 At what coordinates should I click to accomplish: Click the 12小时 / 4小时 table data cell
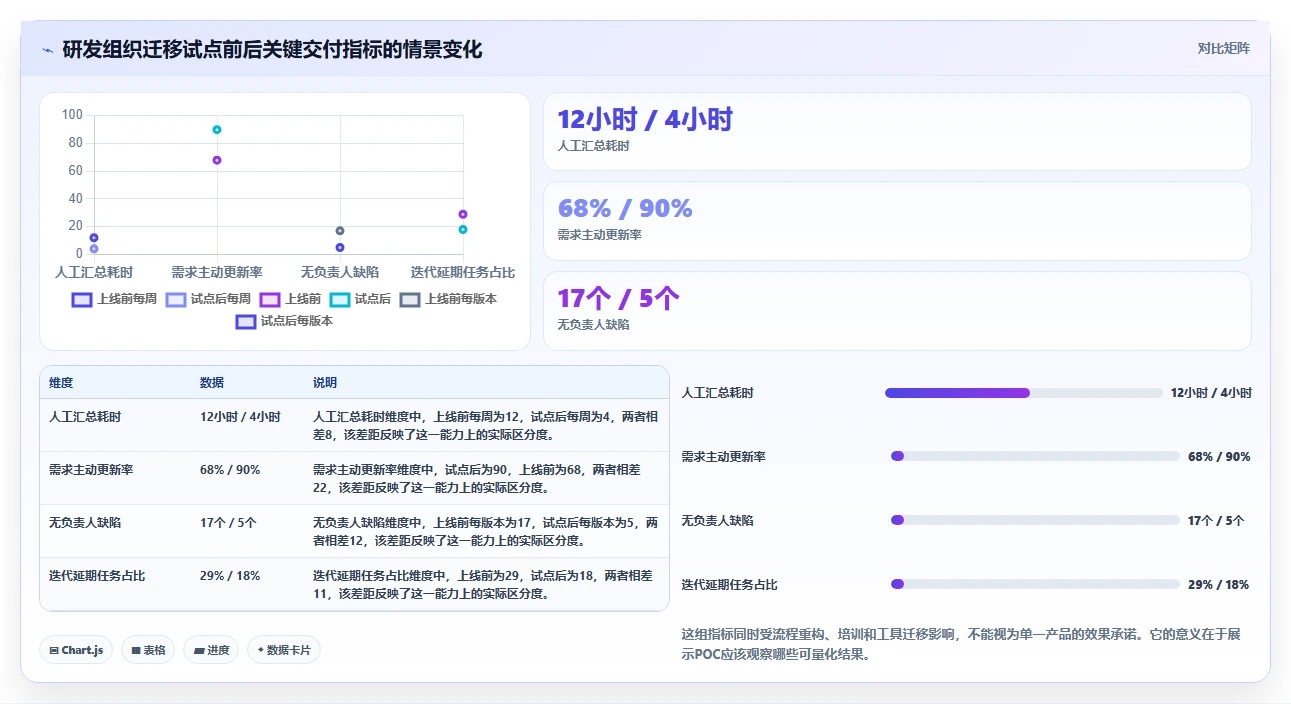coord(240,417)
